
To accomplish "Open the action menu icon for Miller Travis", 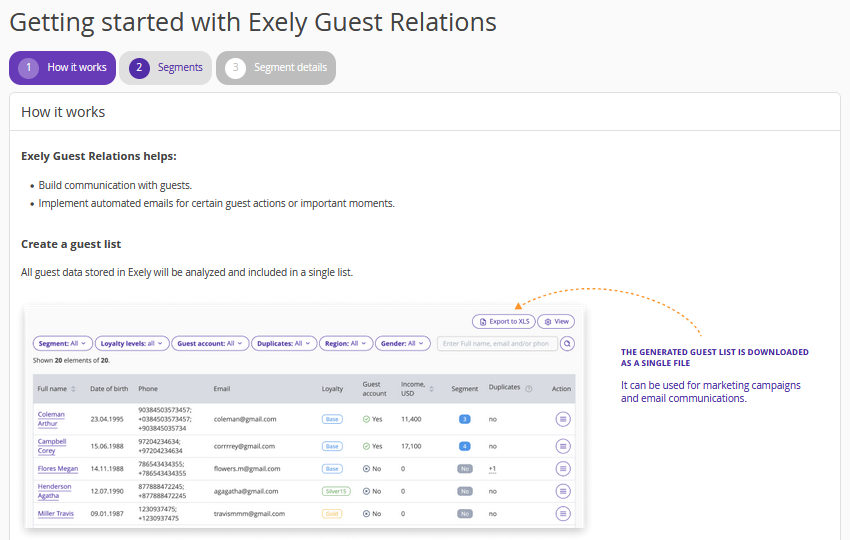I will (x=563, y=514).
